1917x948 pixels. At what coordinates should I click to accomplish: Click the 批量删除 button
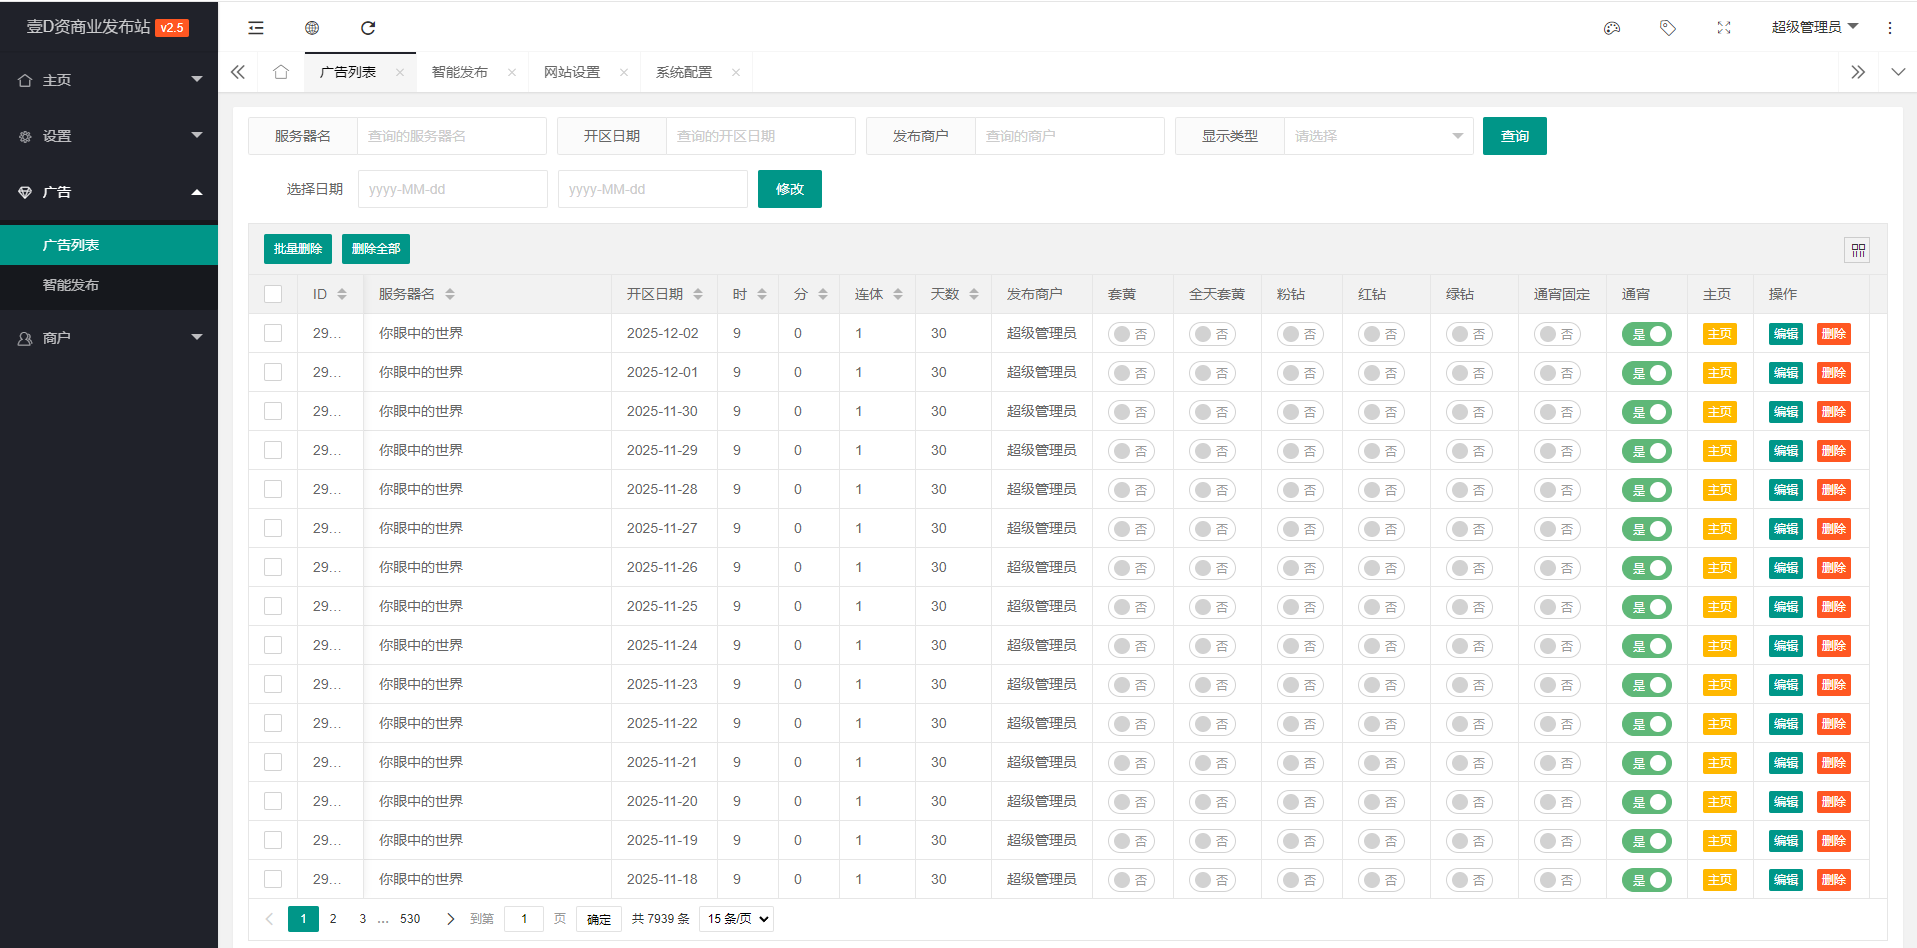point(297,249)
